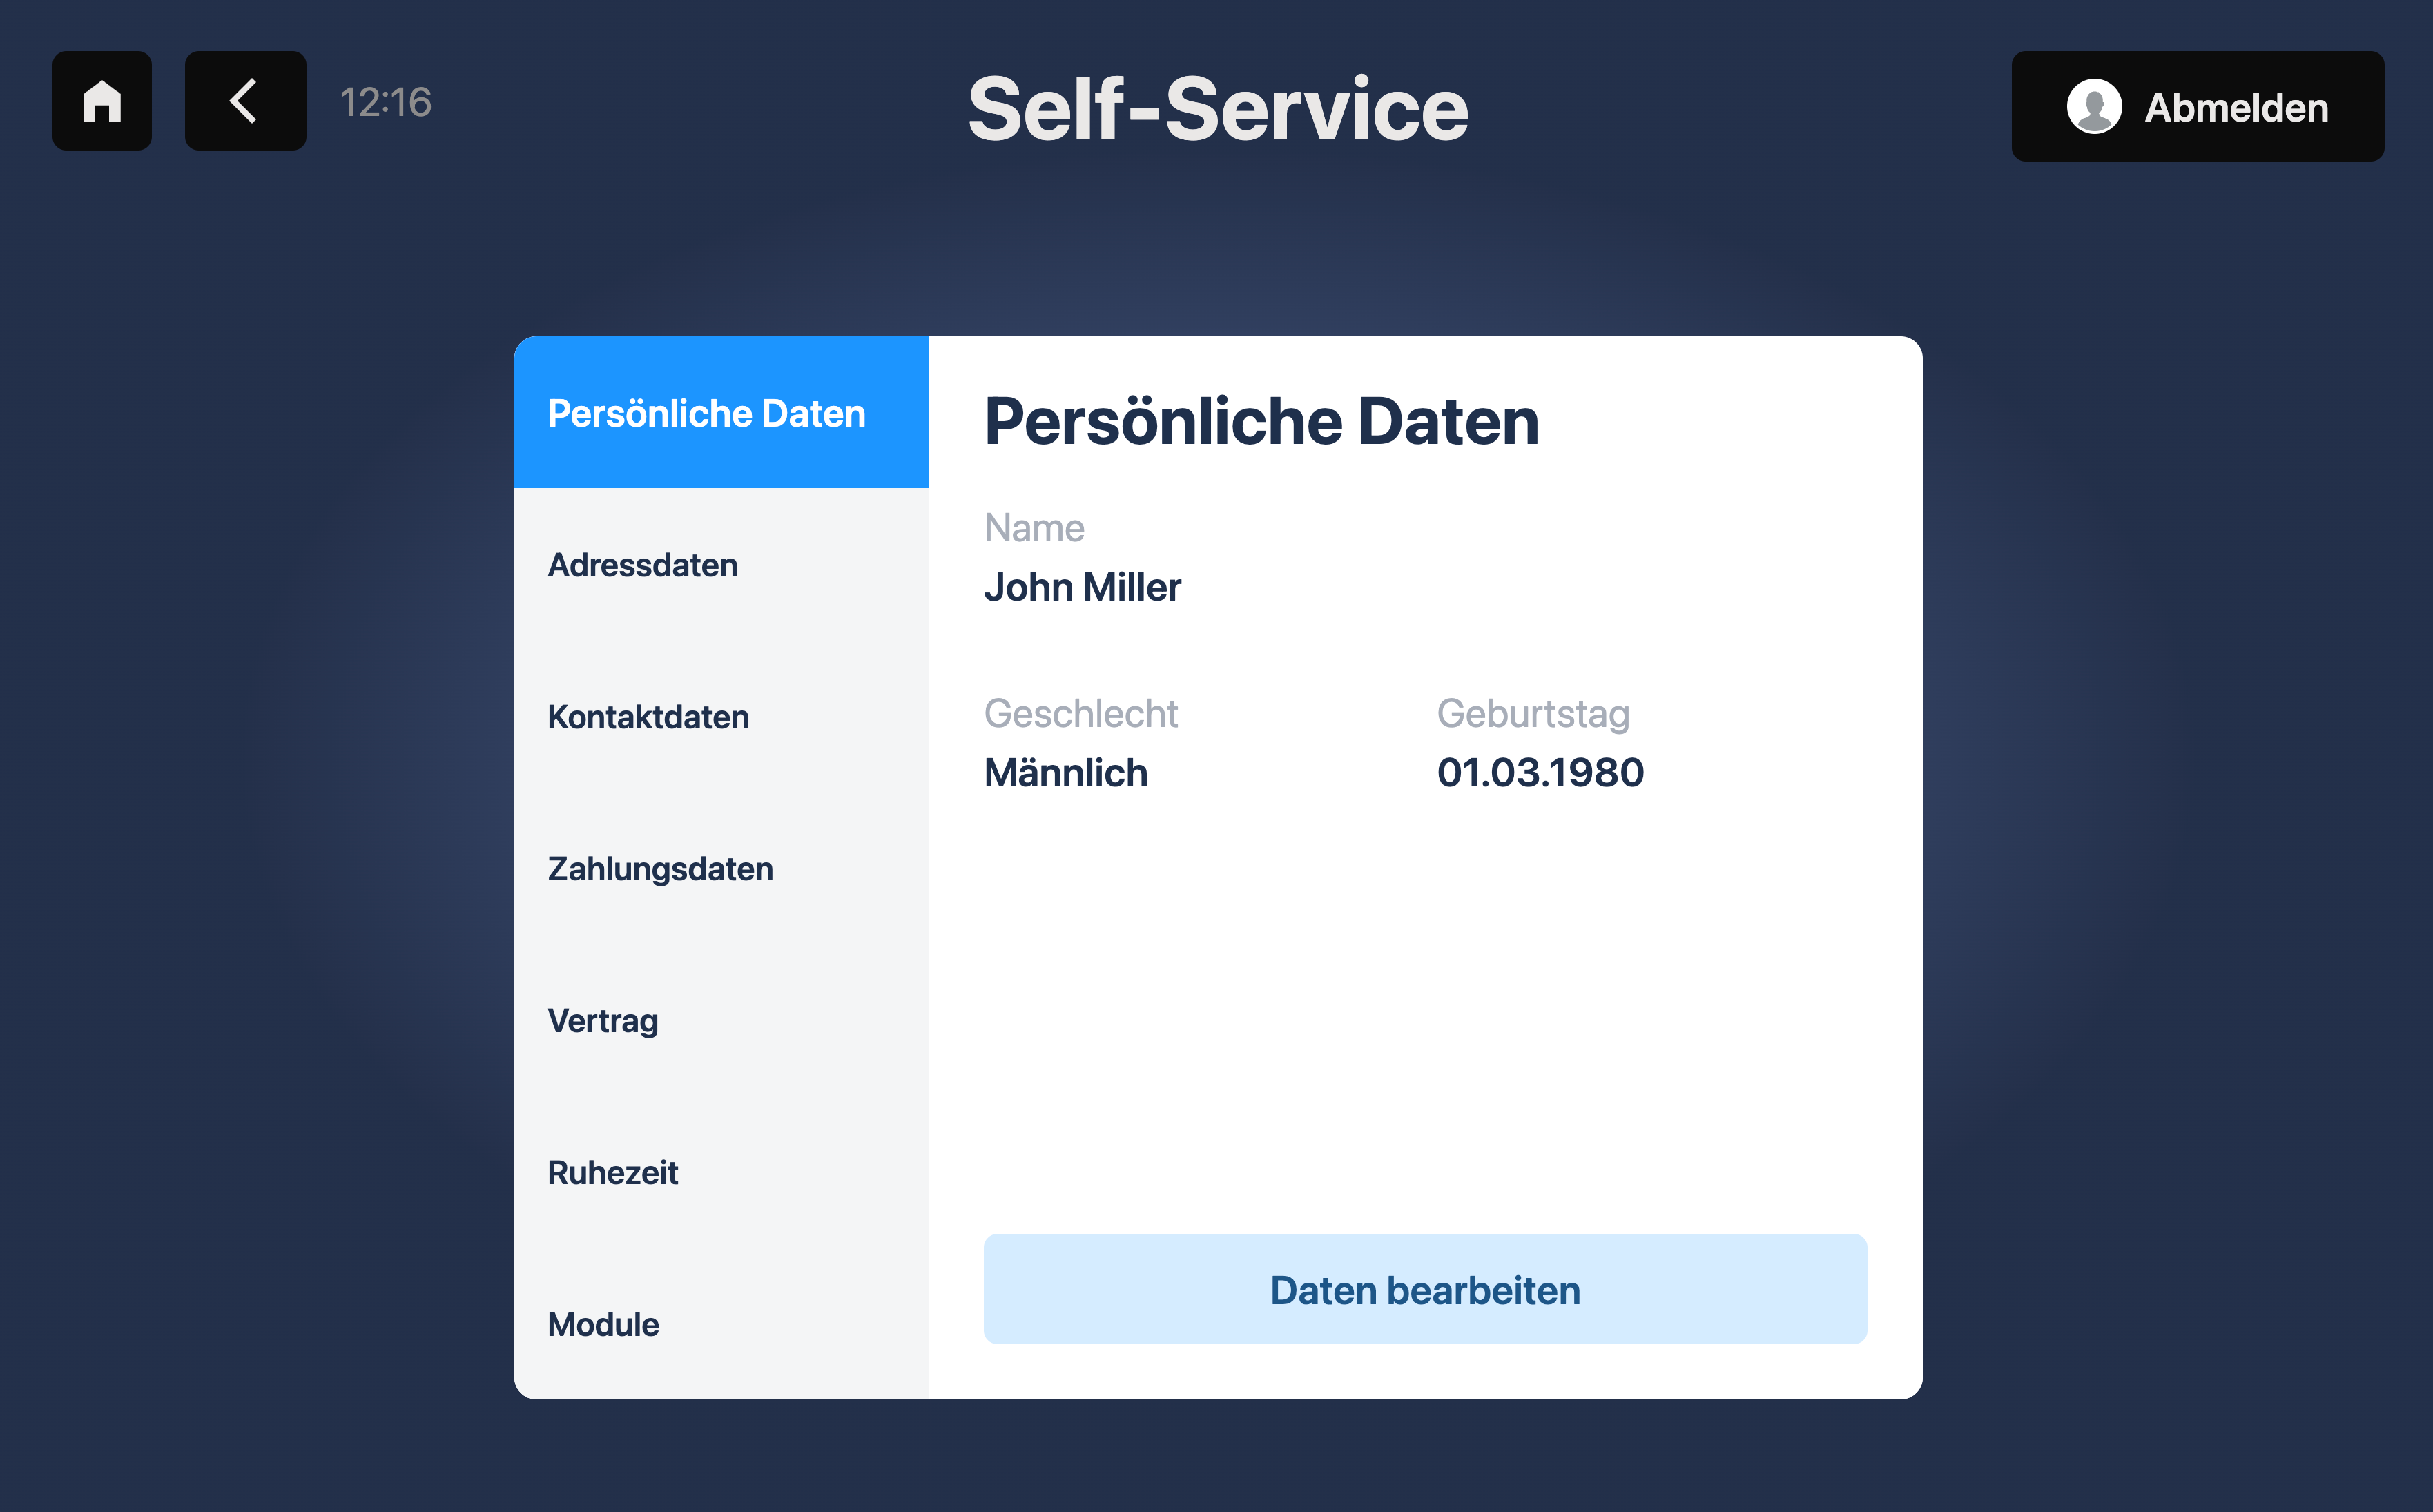Click the user avatar icon

[2094, 106]
